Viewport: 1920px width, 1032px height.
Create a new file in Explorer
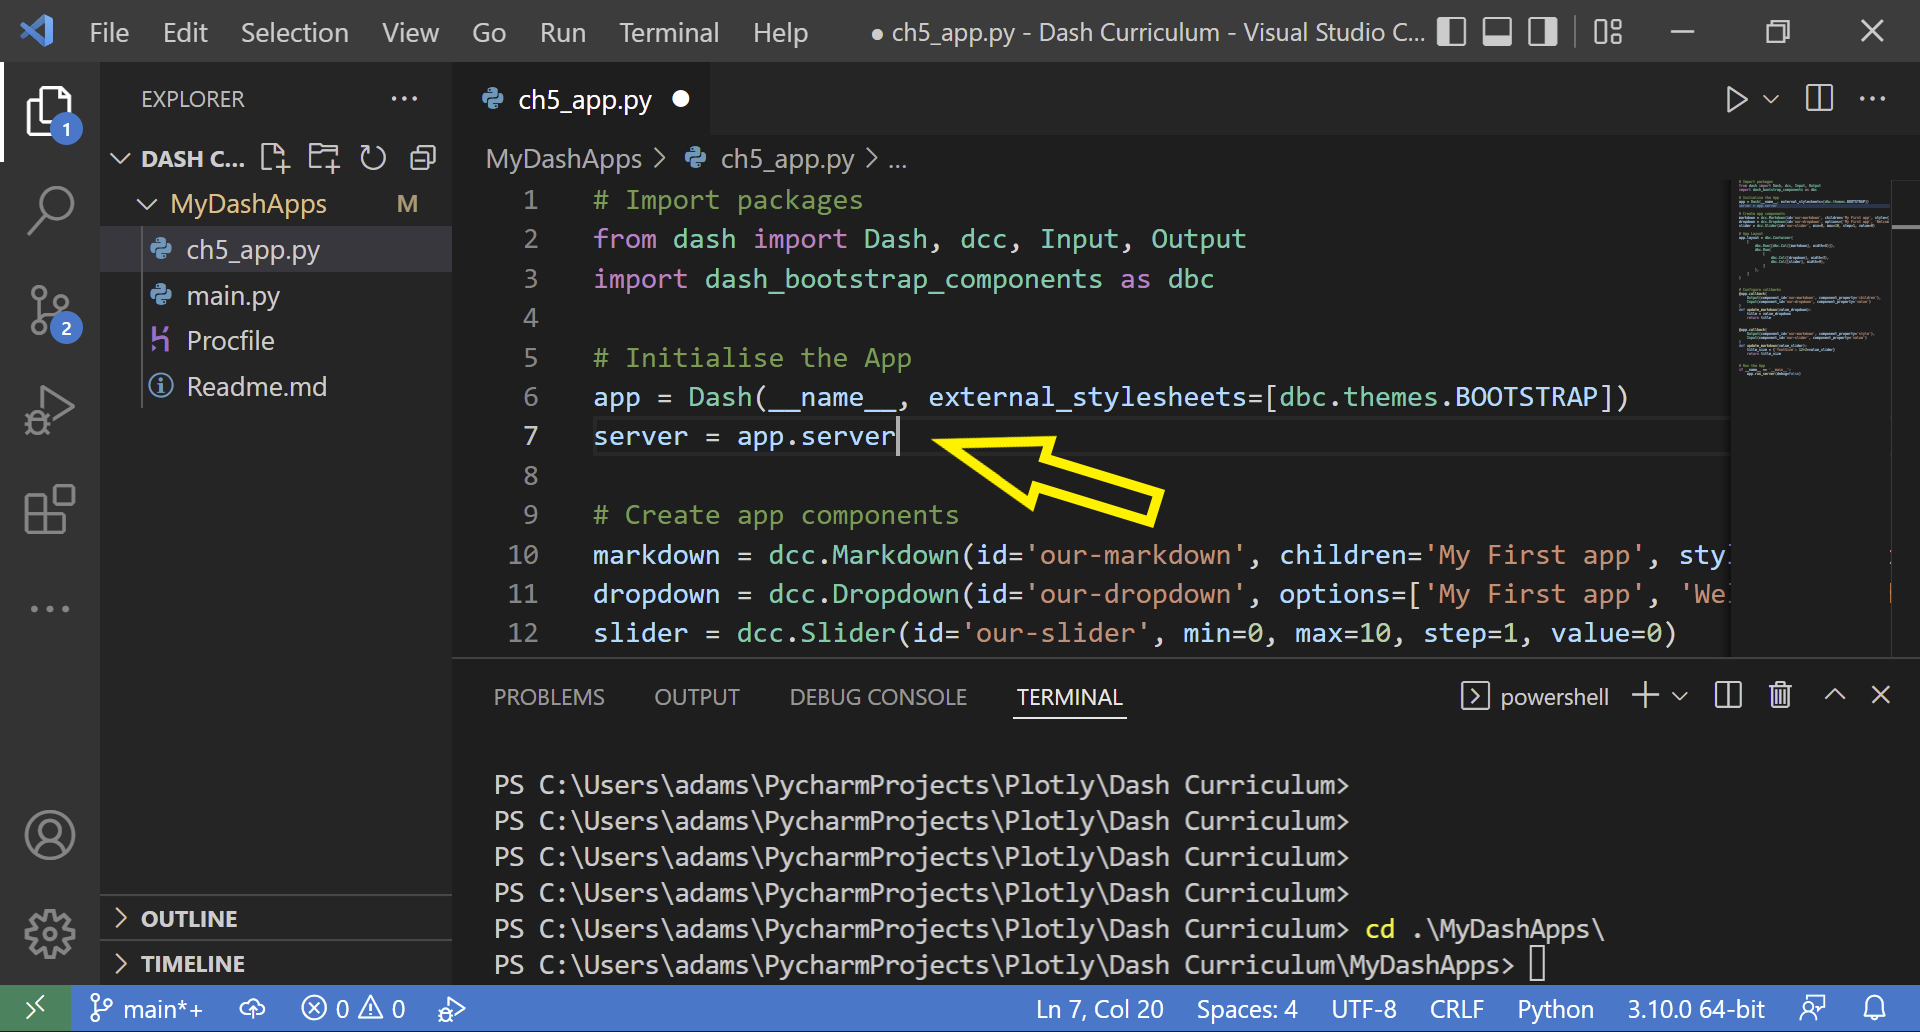[275, 158]
